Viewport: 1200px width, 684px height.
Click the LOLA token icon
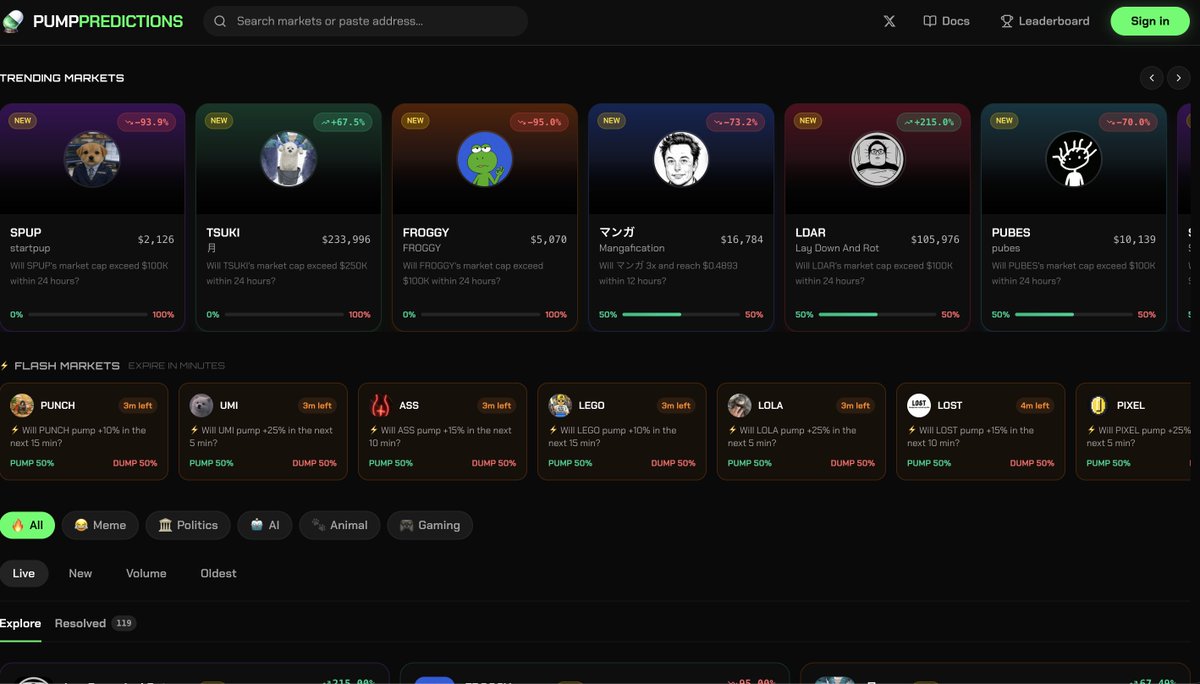click(740, 405)
